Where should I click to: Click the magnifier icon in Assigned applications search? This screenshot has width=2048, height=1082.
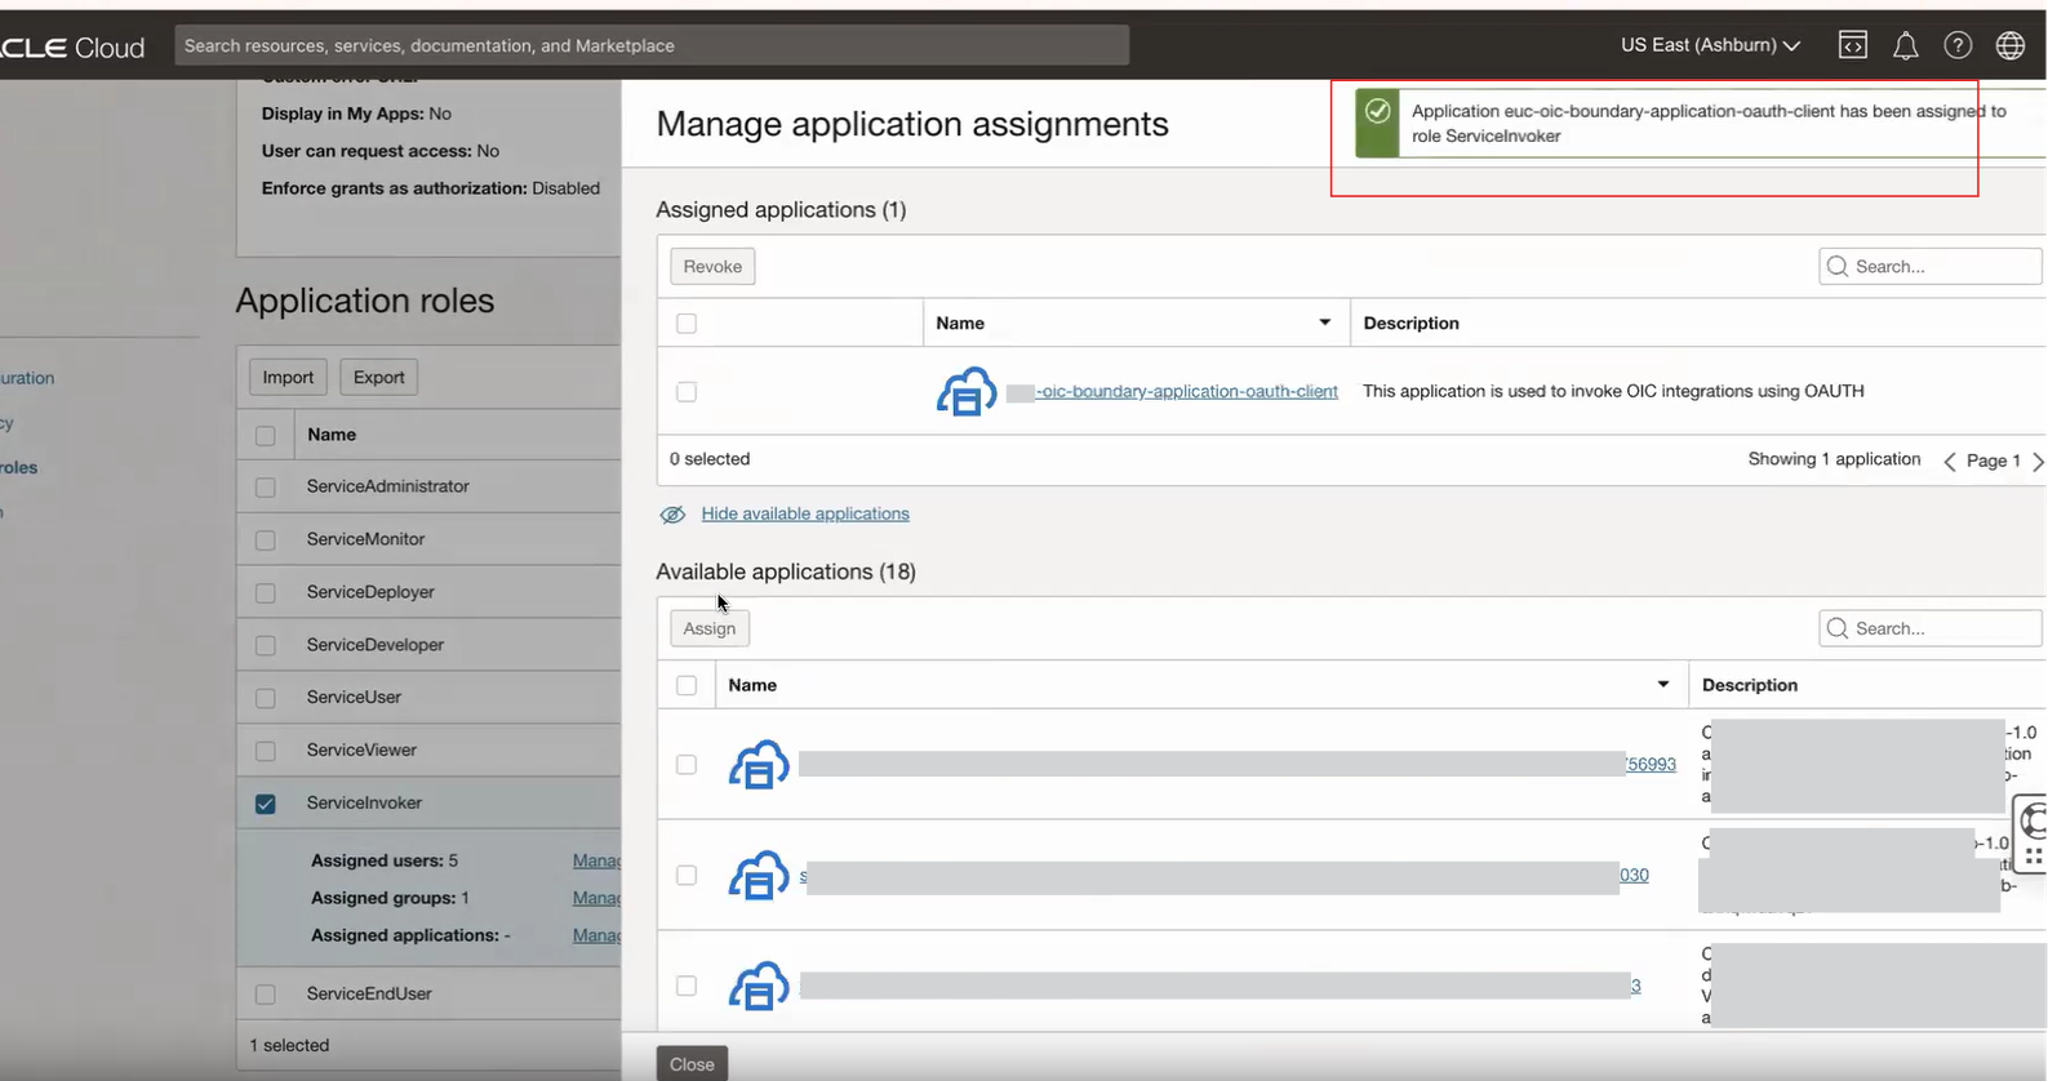pos(1839,266)
